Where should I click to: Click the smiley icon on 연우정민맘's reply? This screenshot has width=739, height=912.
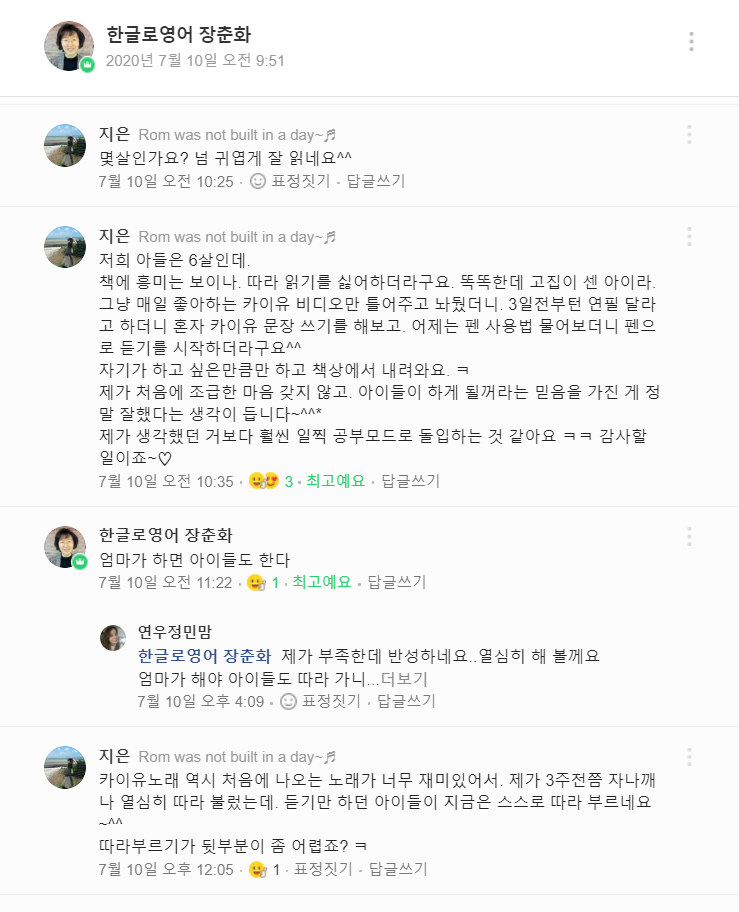pos(288,701)
